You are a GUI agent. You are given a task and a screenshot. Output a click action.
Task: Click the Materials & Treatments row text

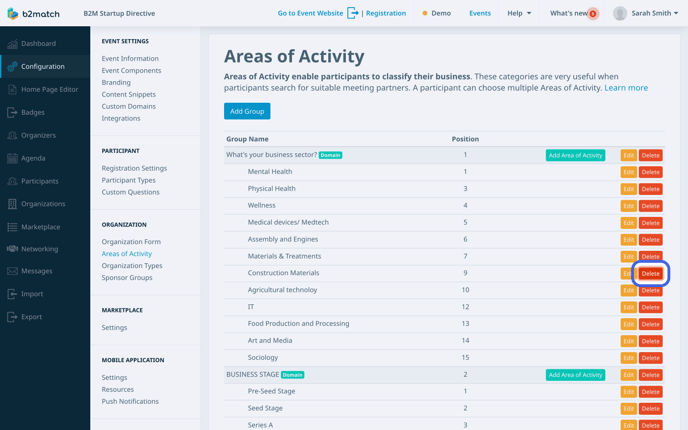[x=284, y=256]
